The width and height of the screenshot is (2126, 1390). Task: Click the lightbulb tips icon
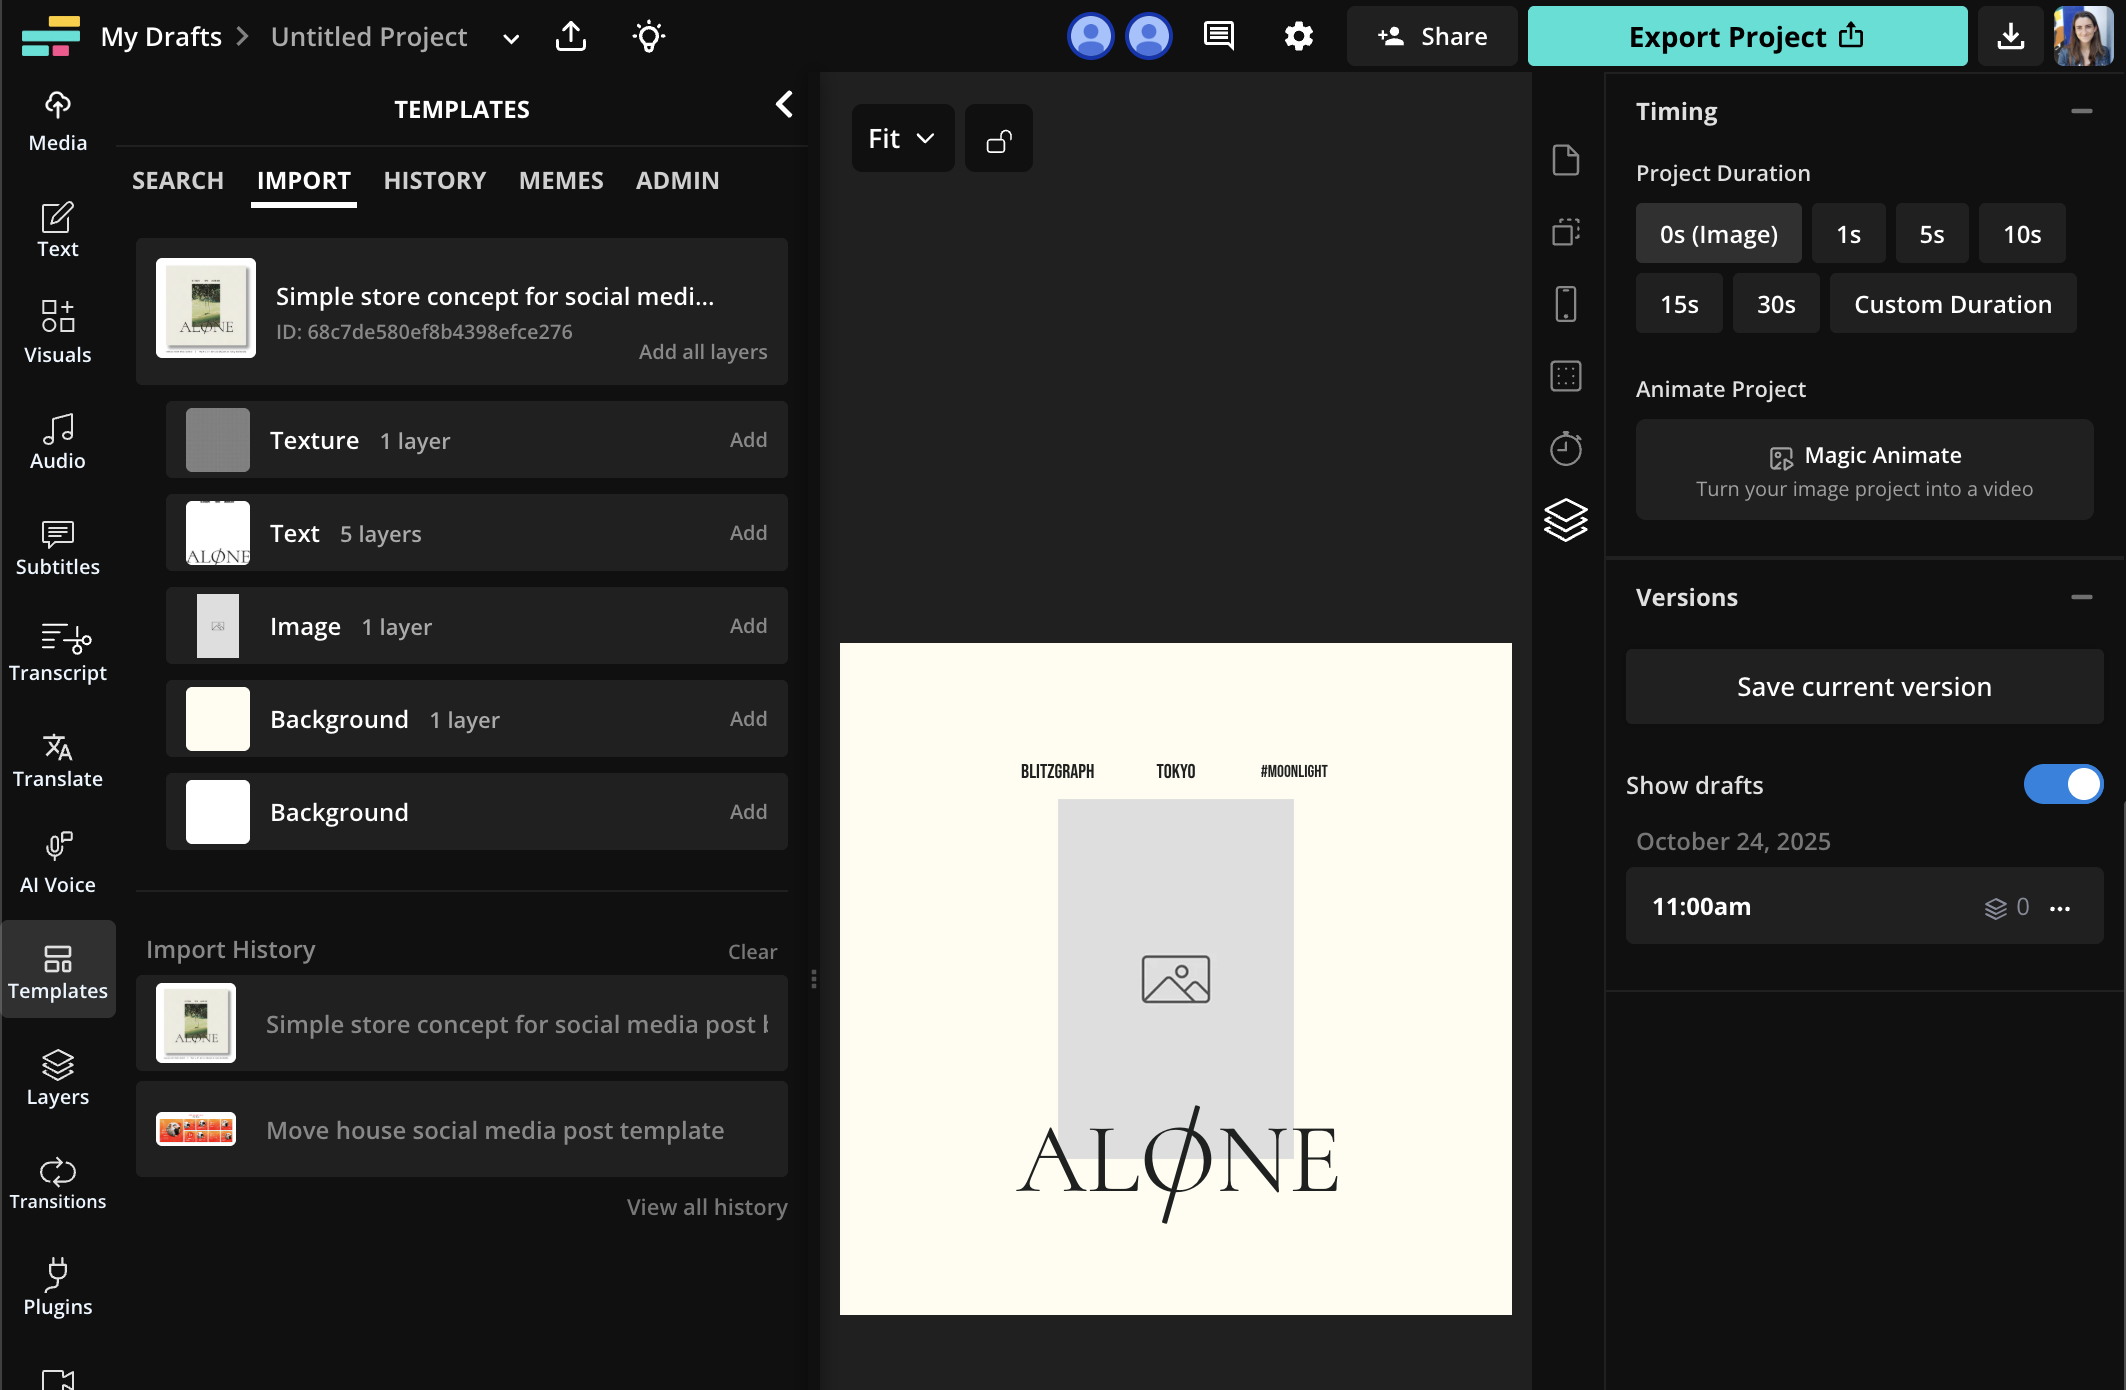pos(648,37)
